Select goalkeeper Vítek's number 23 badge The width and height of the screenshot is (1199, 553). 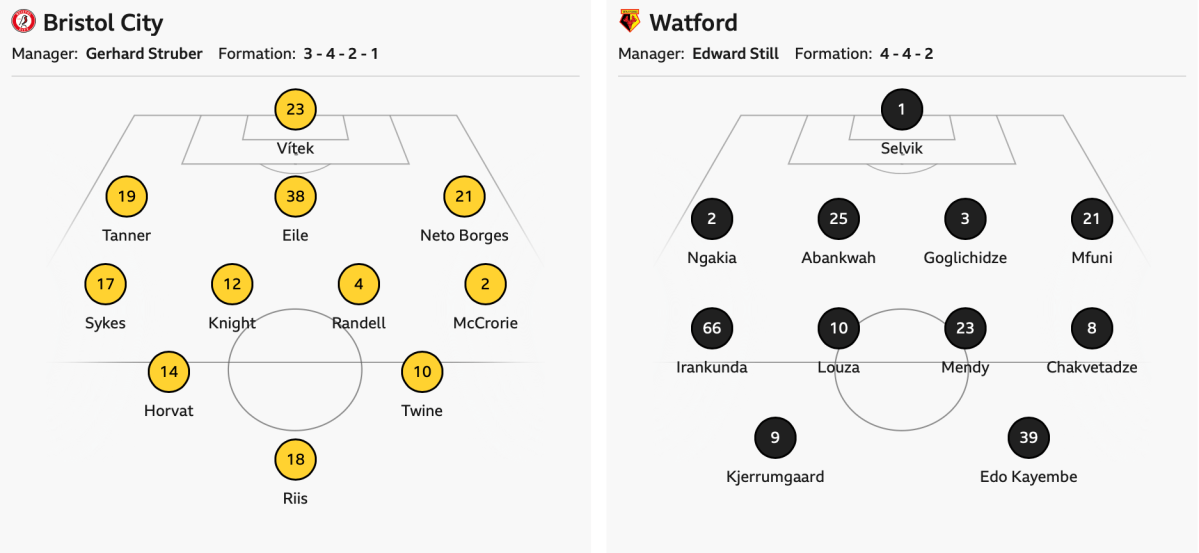(x=295, y=109)
